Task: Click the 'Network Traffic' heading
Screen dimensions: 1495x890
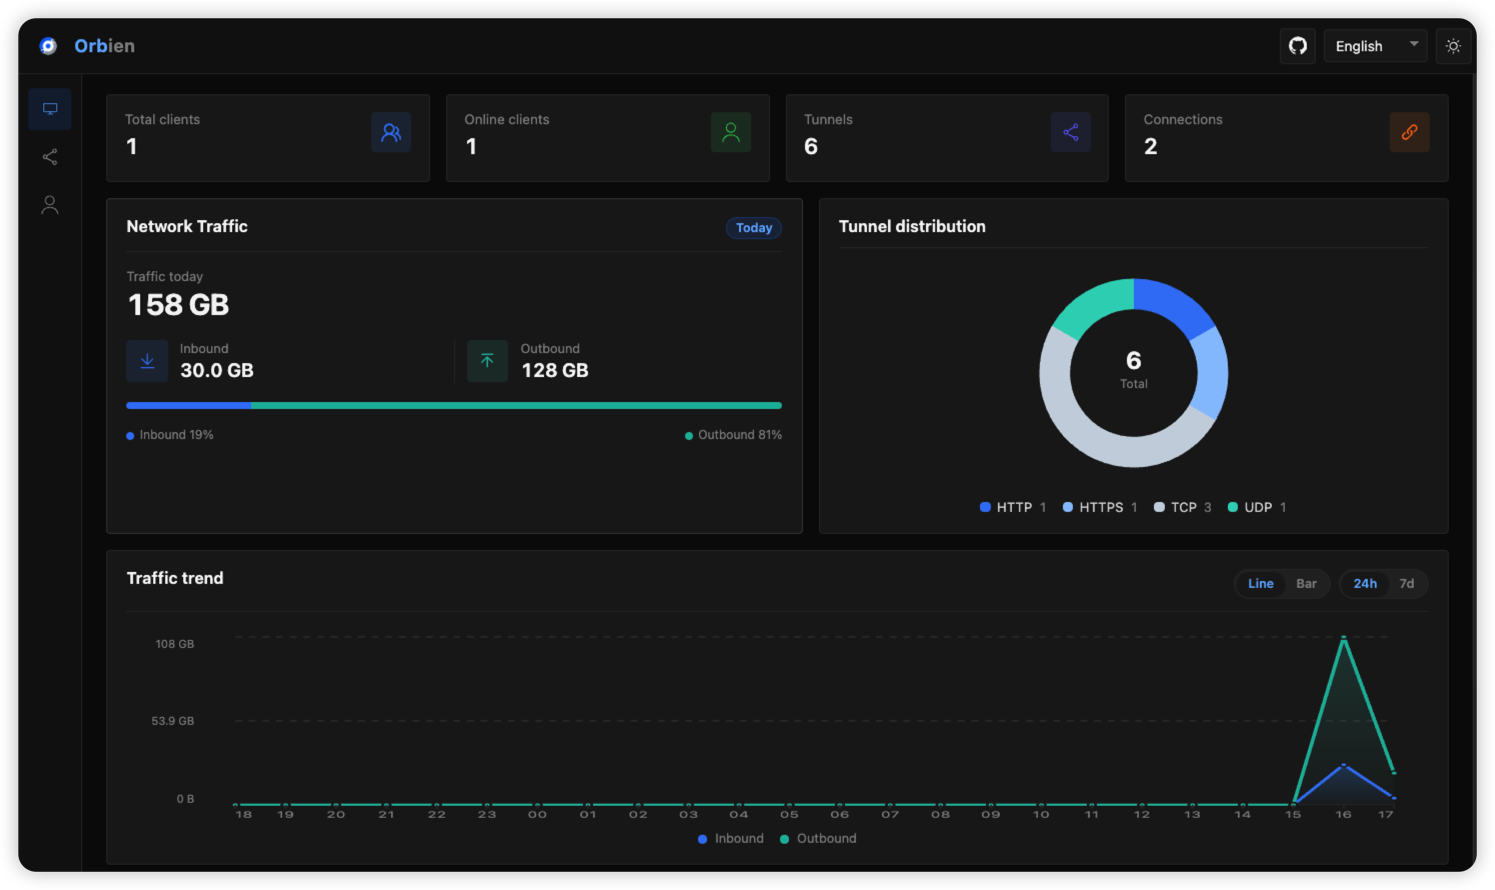Action: click(187, 227)
